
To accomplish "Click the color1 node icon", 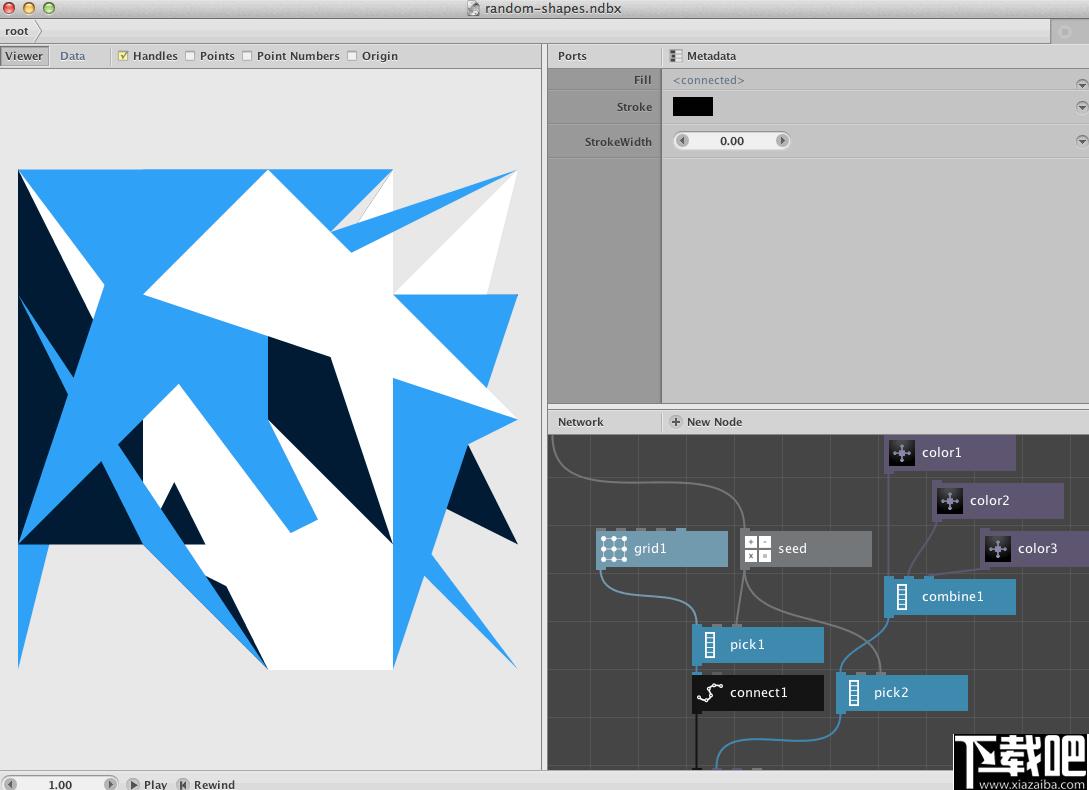I will (x=902, y=453).
